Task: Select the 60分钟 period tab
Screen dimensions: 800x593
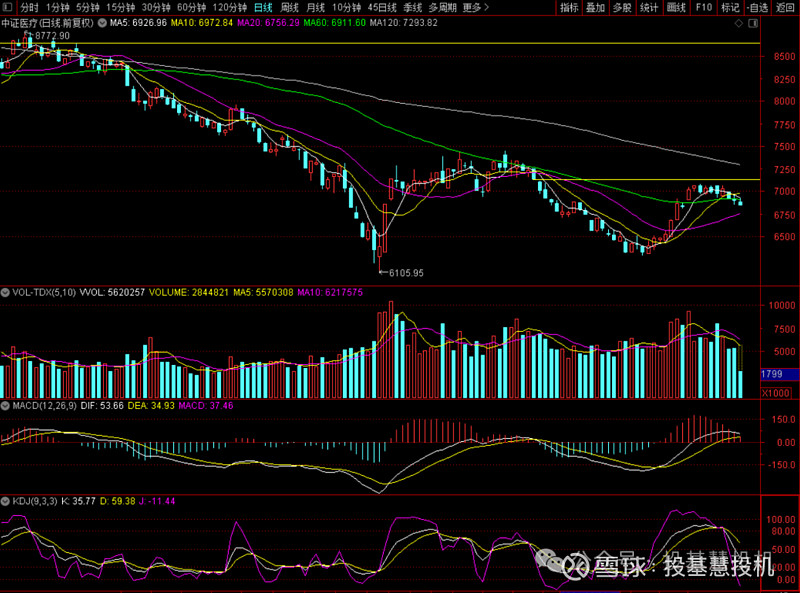Action: coord(191,8)
